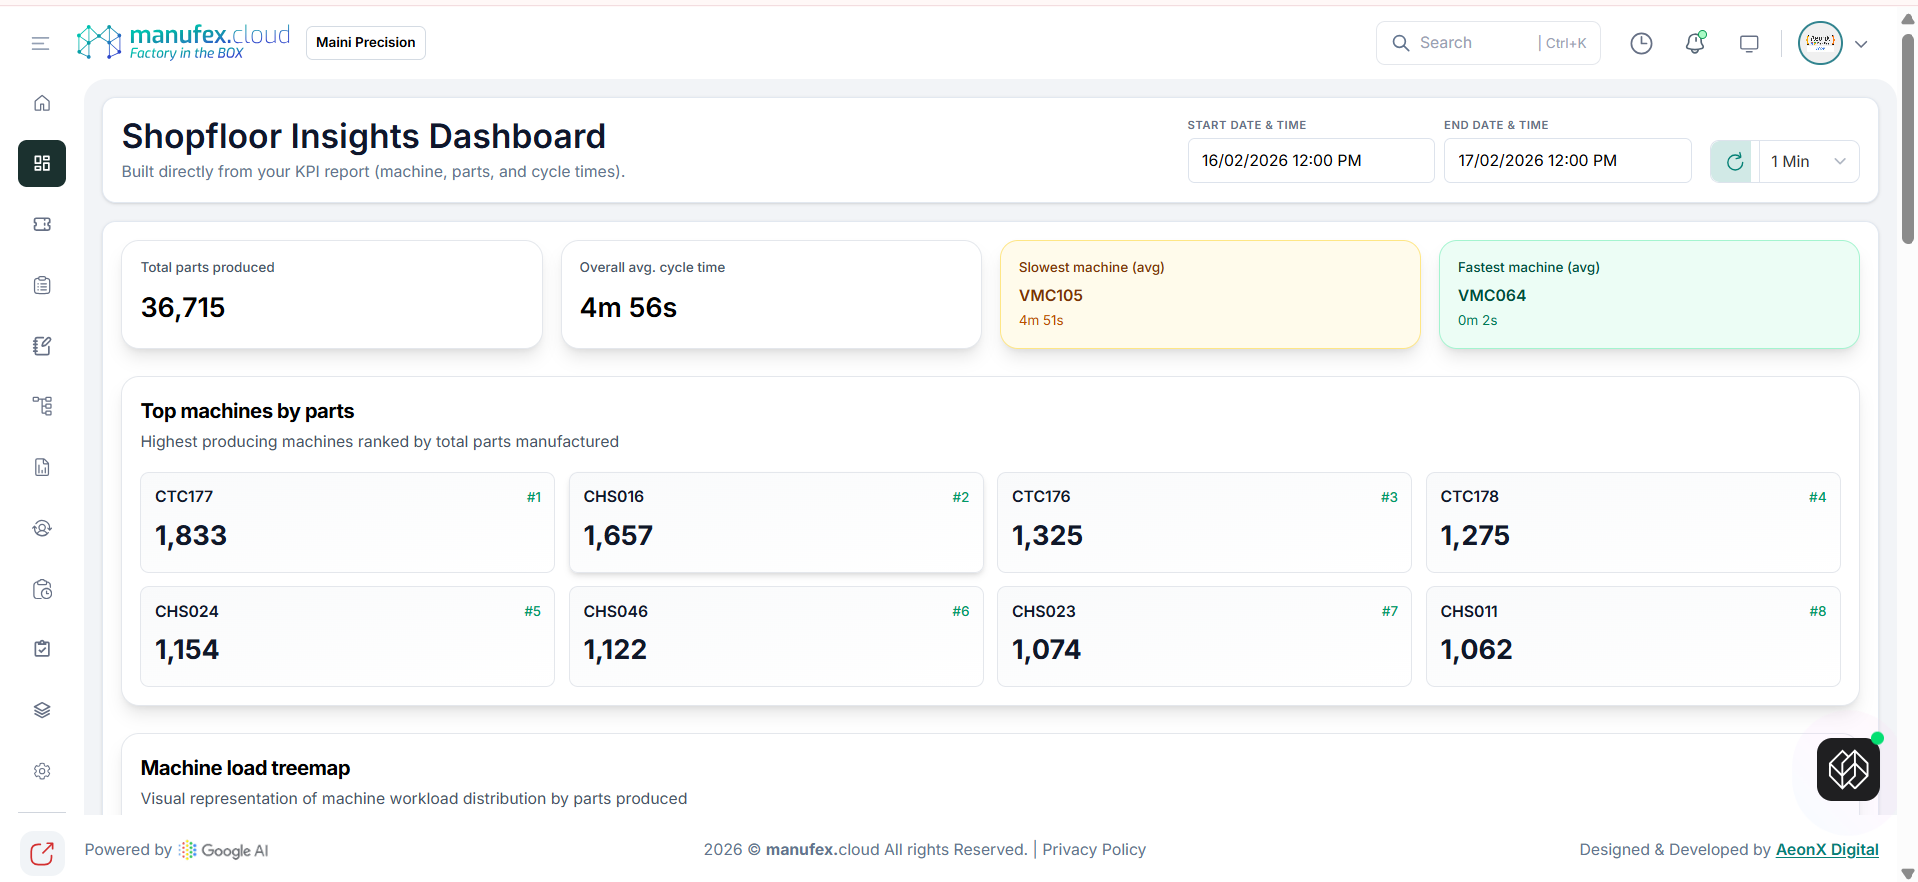1918x882 pixels.
Task: Open the AeonX Digital link
Action: click(x=1827, y=849)
